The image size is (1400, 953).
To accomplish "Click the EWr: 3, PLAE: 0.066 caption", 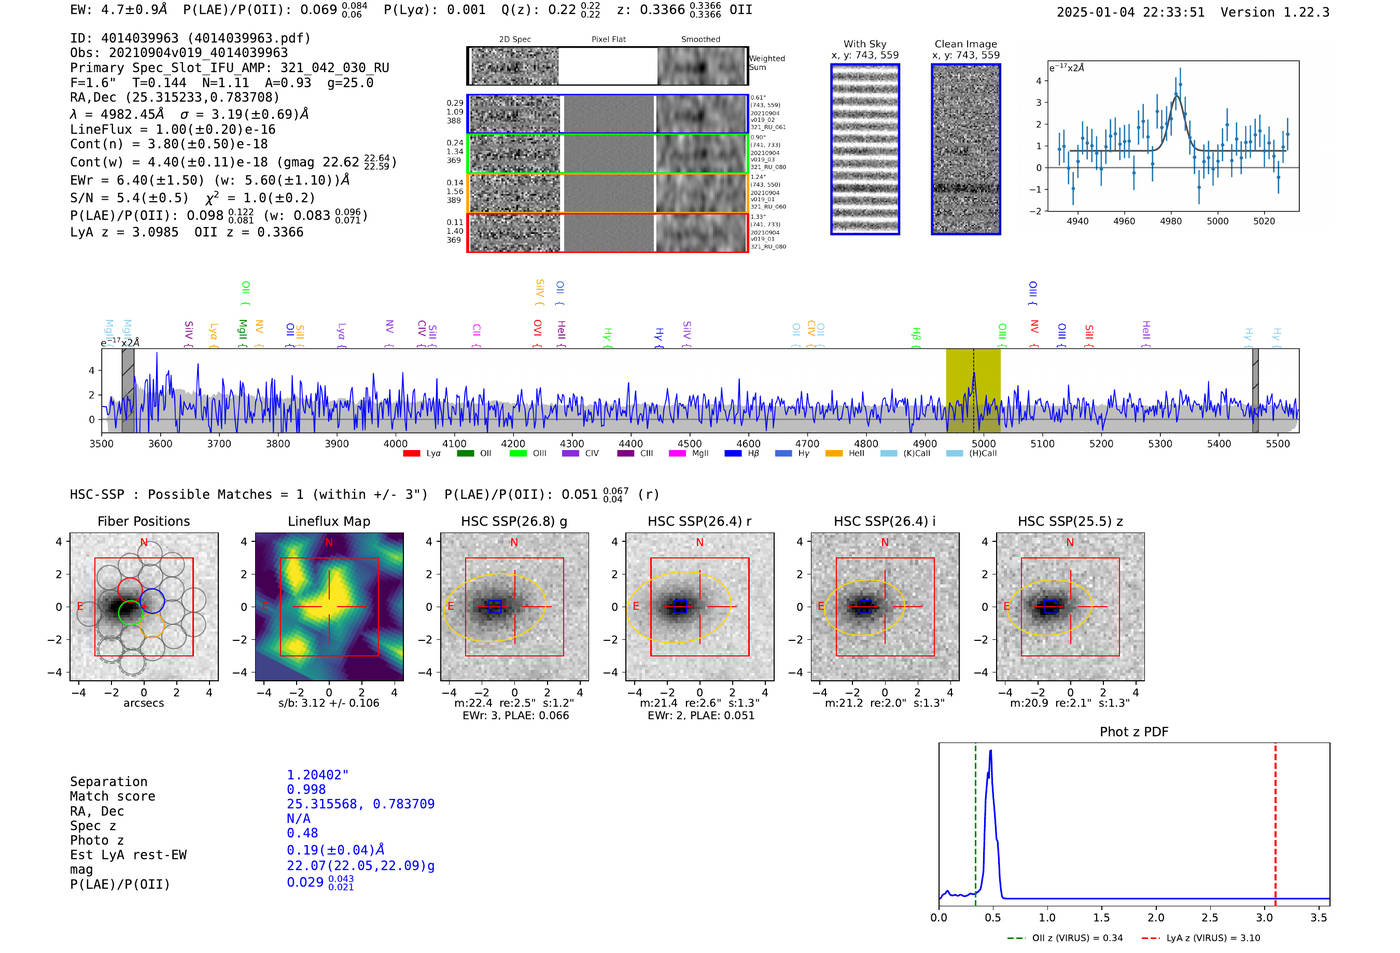I will pos(514,715).
